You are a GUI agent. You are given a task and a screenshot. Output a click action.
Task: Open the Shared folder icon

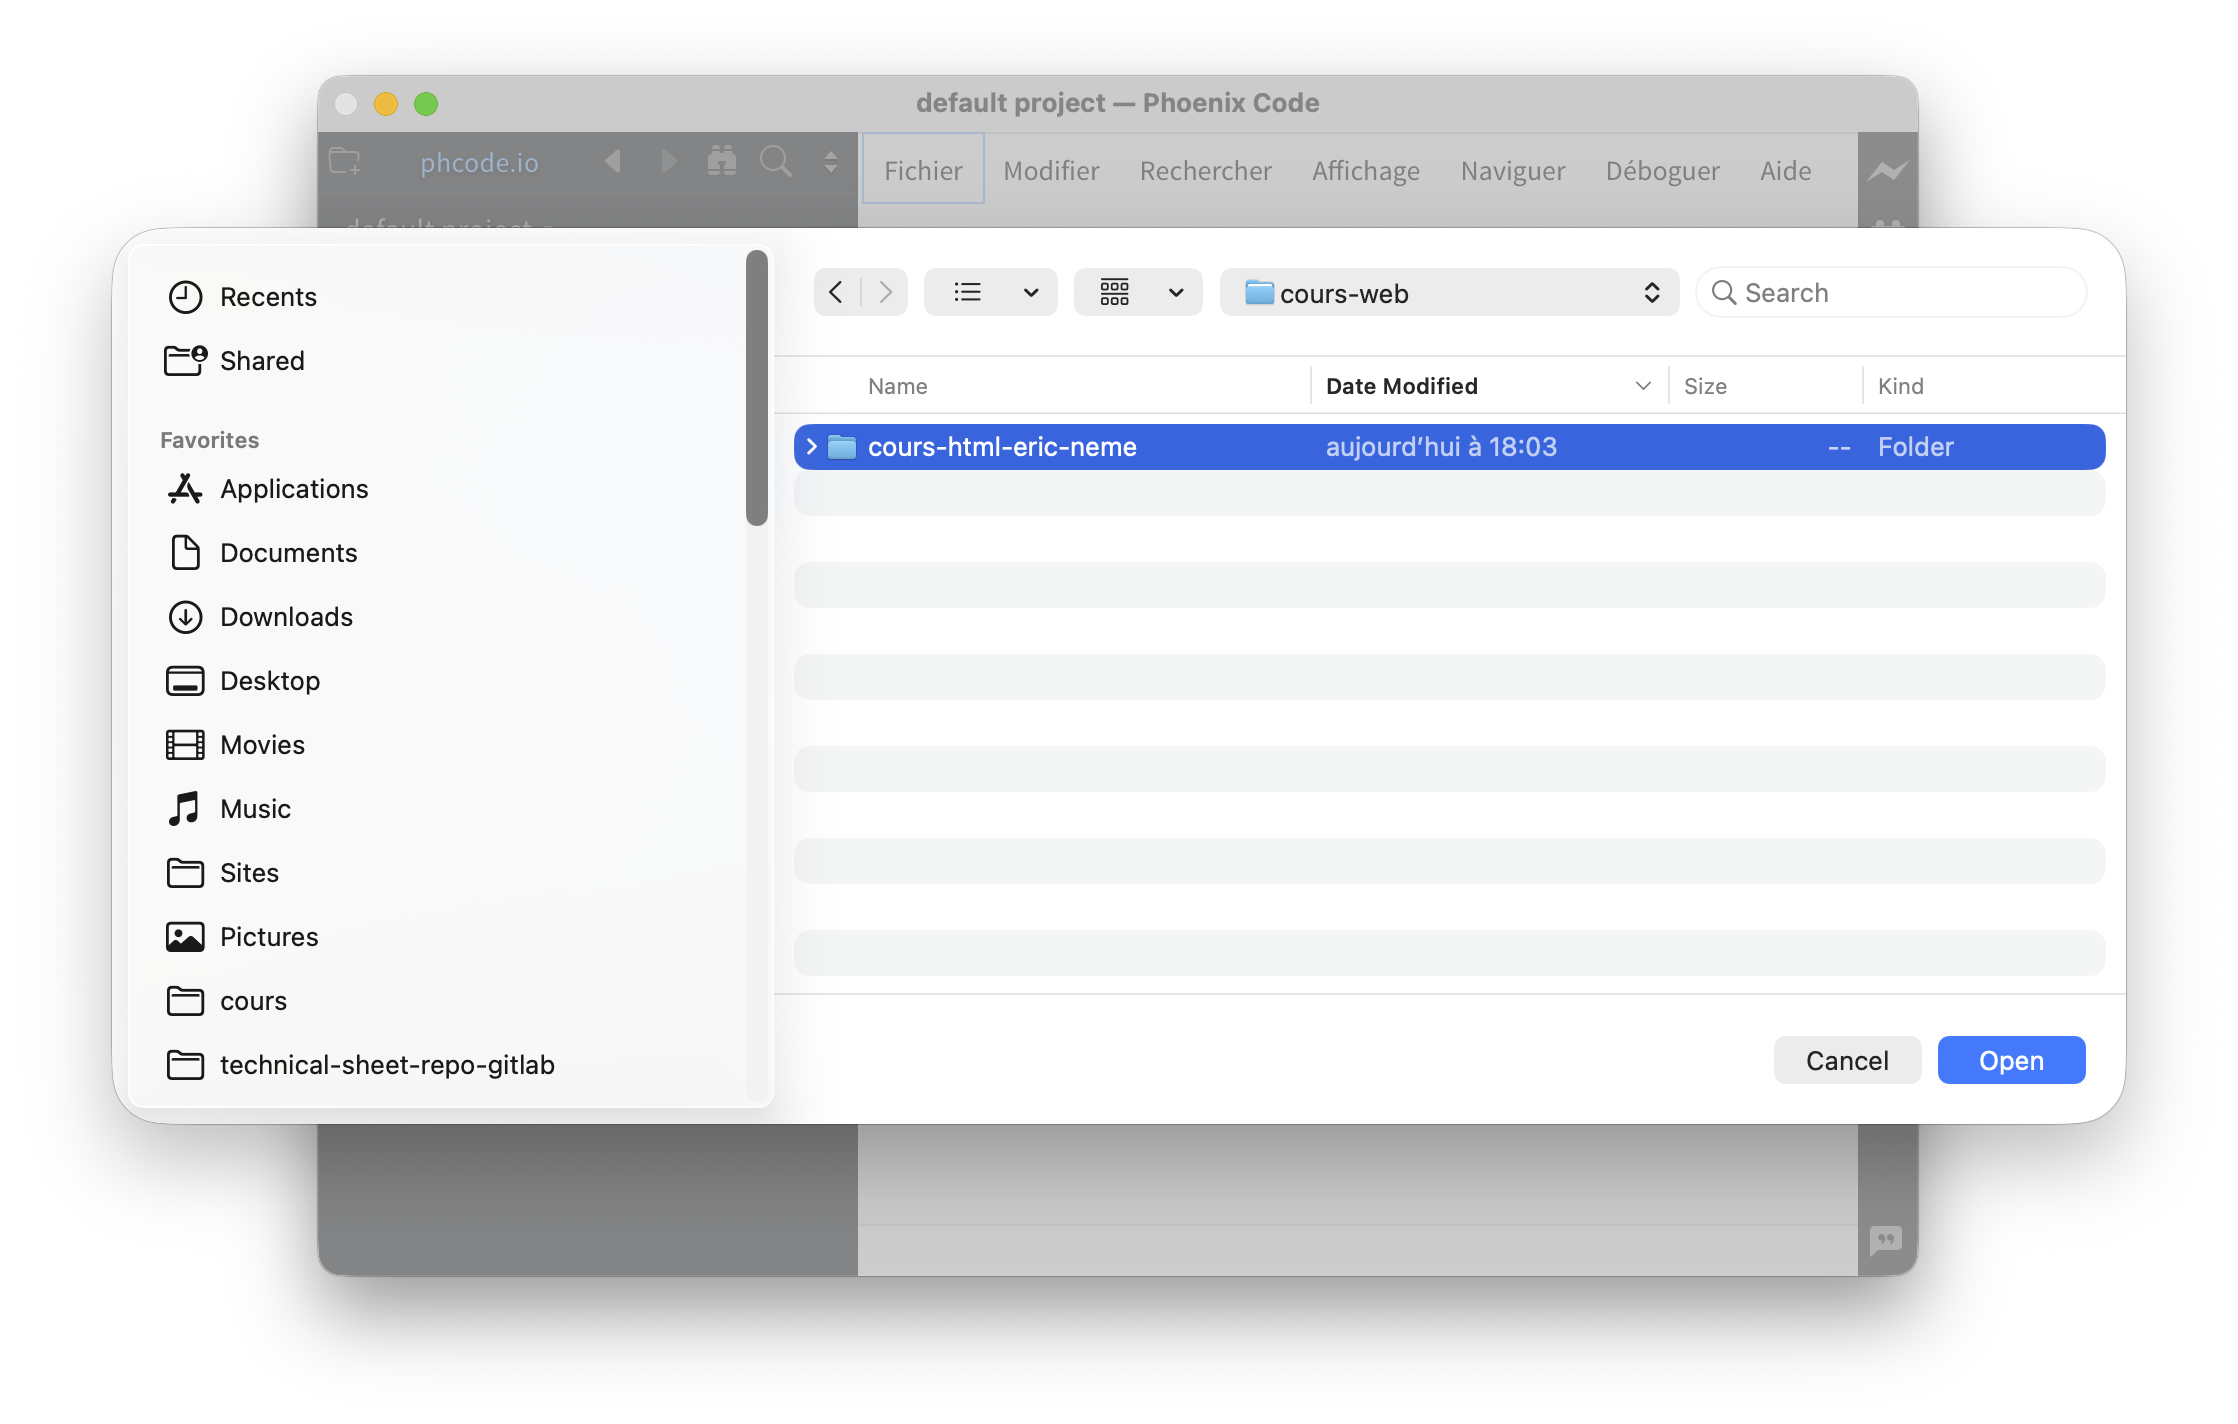(x=185, y=361)
